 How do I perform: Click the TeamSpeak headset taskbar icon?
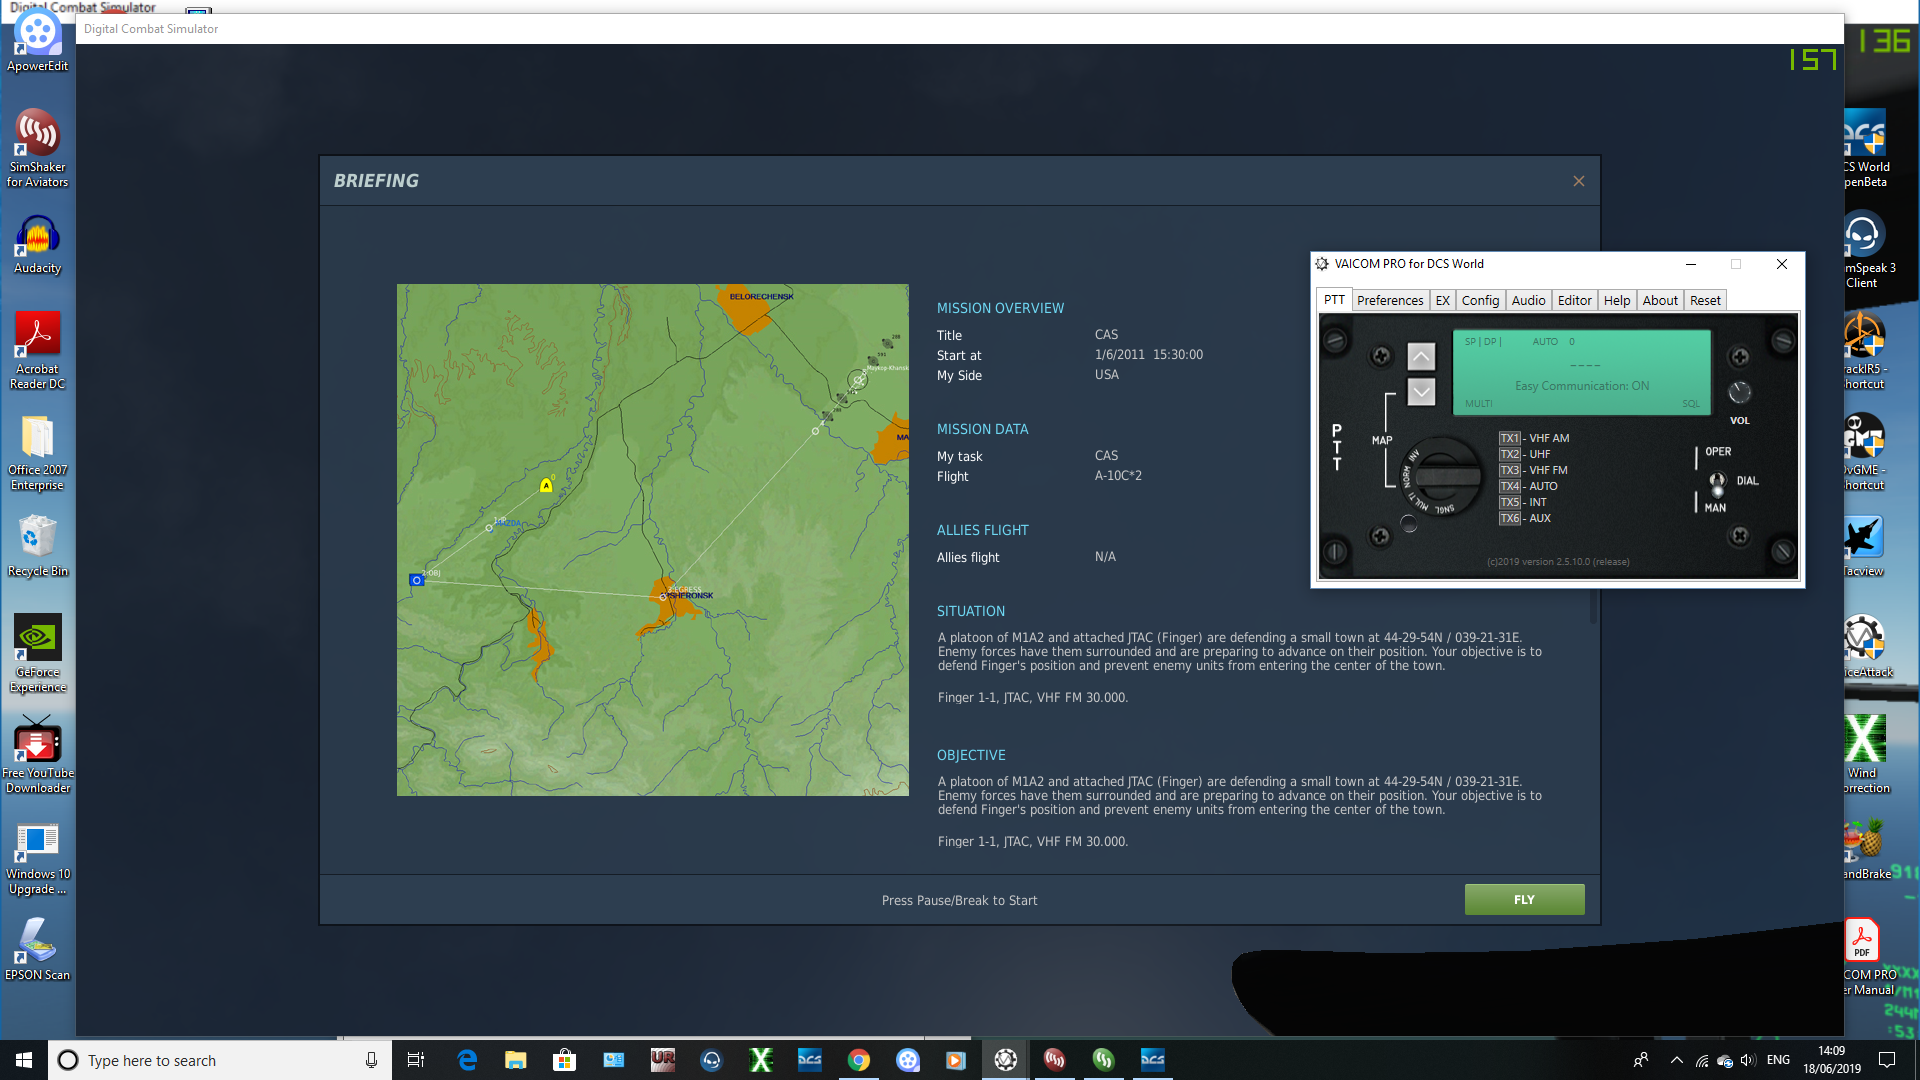pyautogui.click(x=711, y=1060)
